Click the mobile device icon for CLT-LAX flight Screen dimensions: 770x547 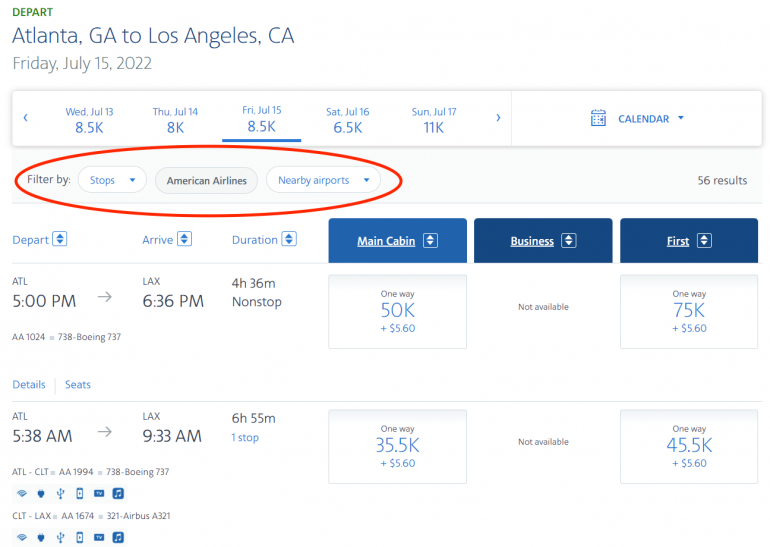[x=79, y=537]
